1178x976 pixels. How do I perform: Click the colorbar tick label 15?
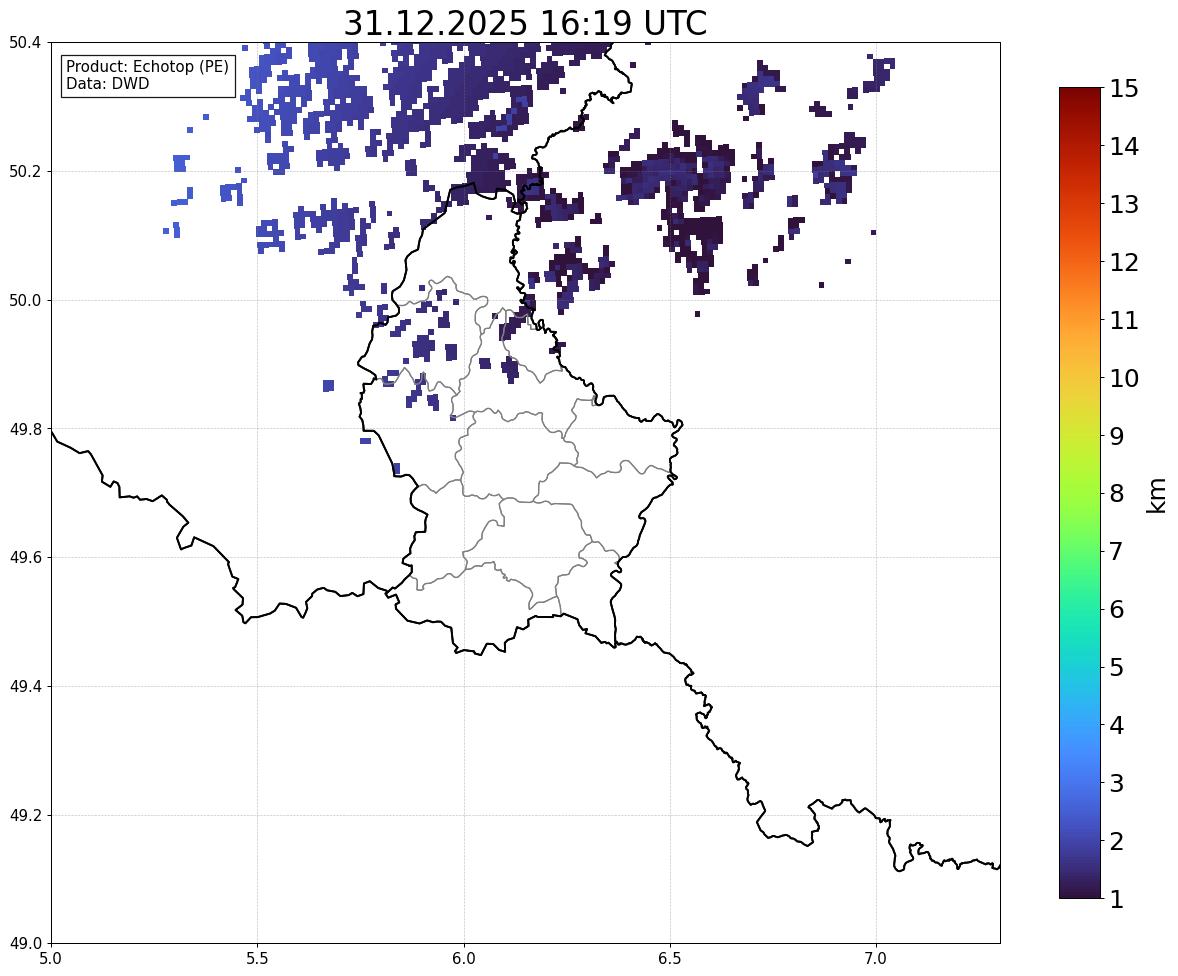click(x=1125, y=89)
